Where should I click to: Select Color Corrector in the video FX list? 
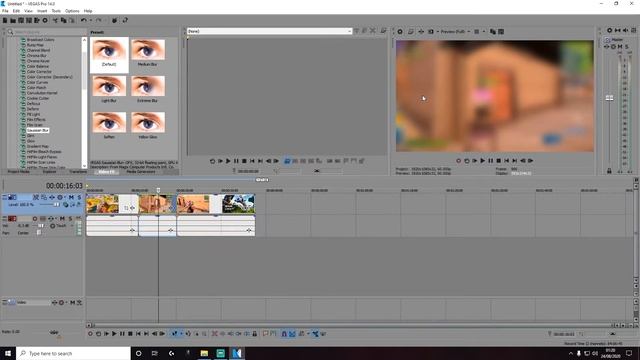pyautogui.click(x=40, y=71)
